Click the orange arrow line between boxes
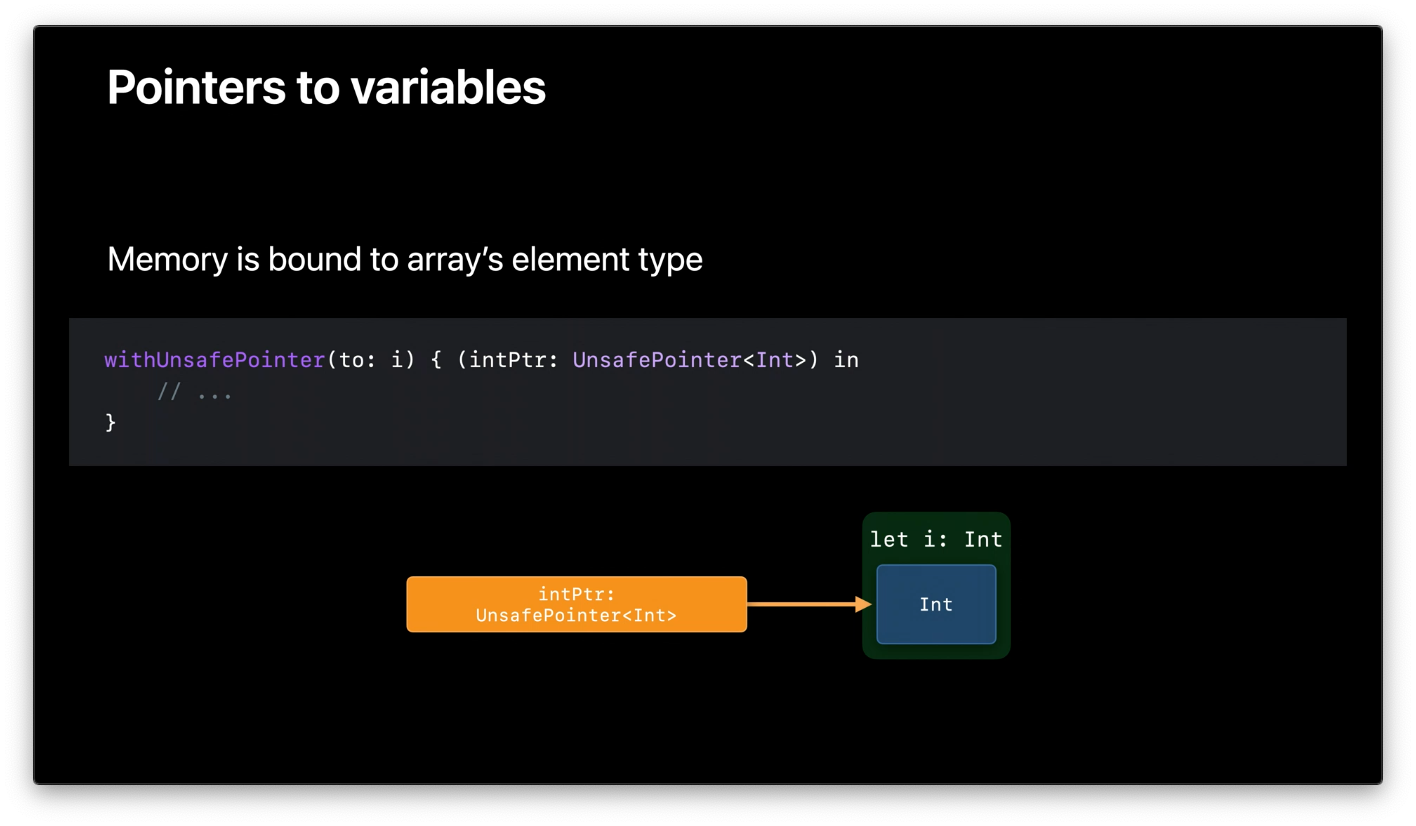The image size is (1416, 826). [800, 604]
